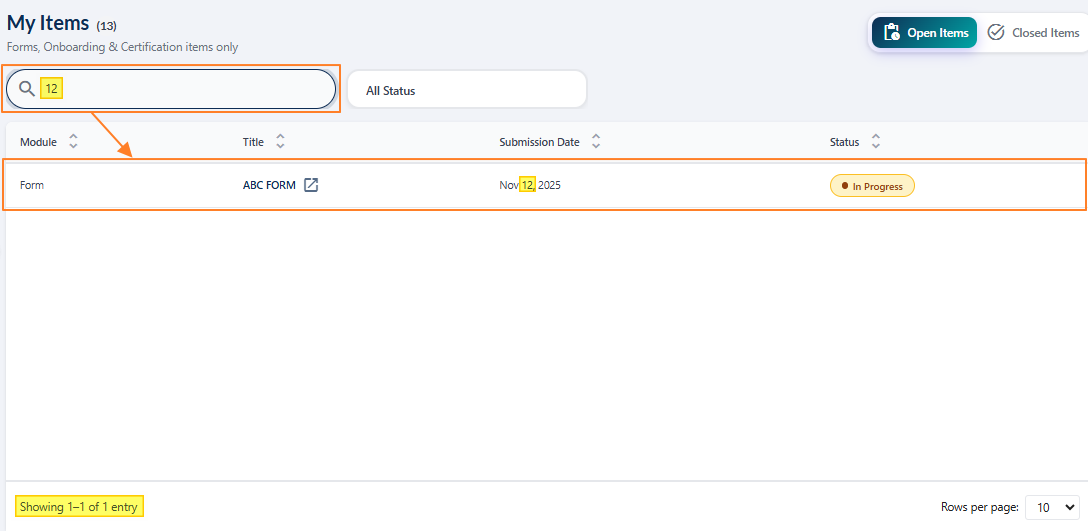1088x531 pixels.
Task: Expand the Rows per page dropdown
Action: pos(1053,507)
